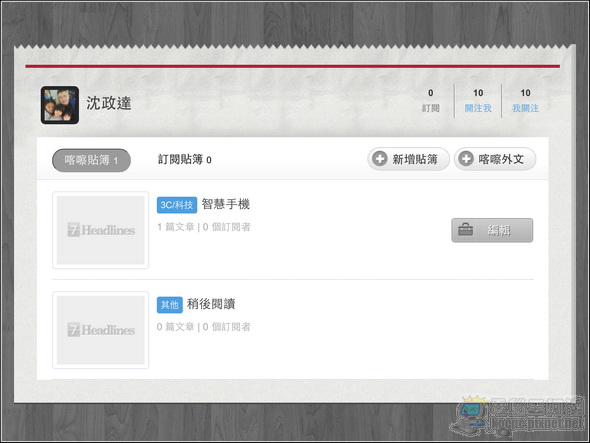
Task: Click the Headlines logo in 稍後閱讀 thumbnail
Action: pyautogui.click(x=101, y=330)
